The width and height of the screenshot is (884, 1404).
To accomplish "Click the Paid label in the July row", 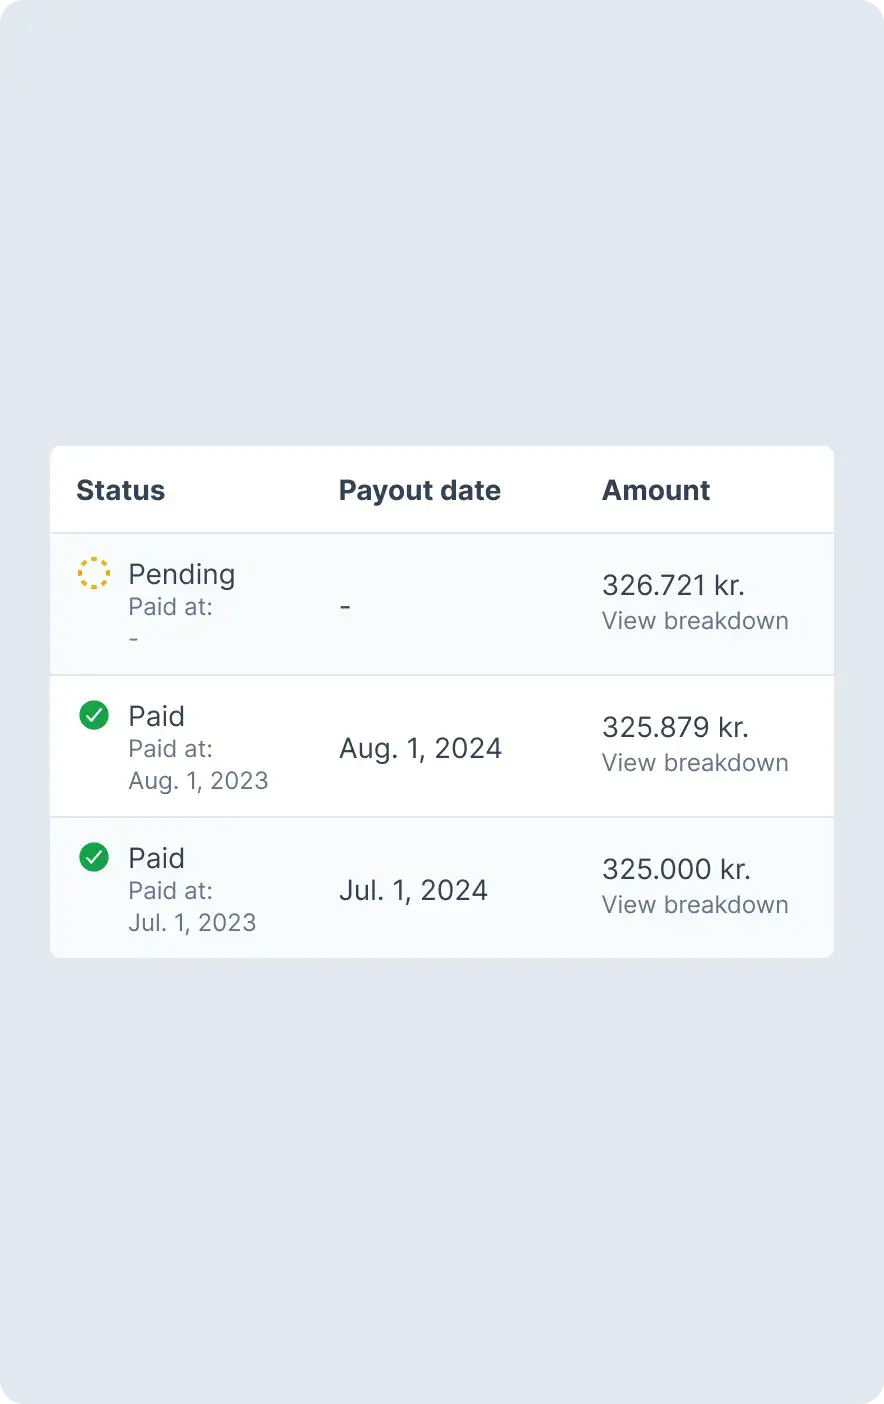I will pyautogui.click(x=157, y=858).
